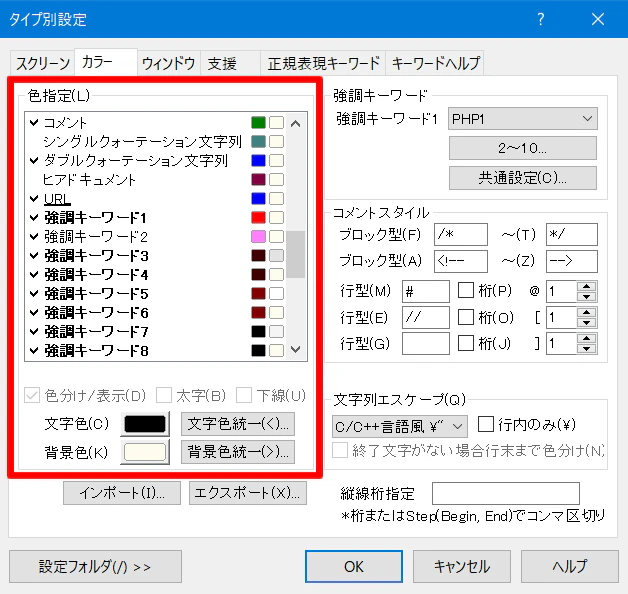Open the キーワードヘルプ tab
The image size is (628, 594).
[x=435, y=63]
